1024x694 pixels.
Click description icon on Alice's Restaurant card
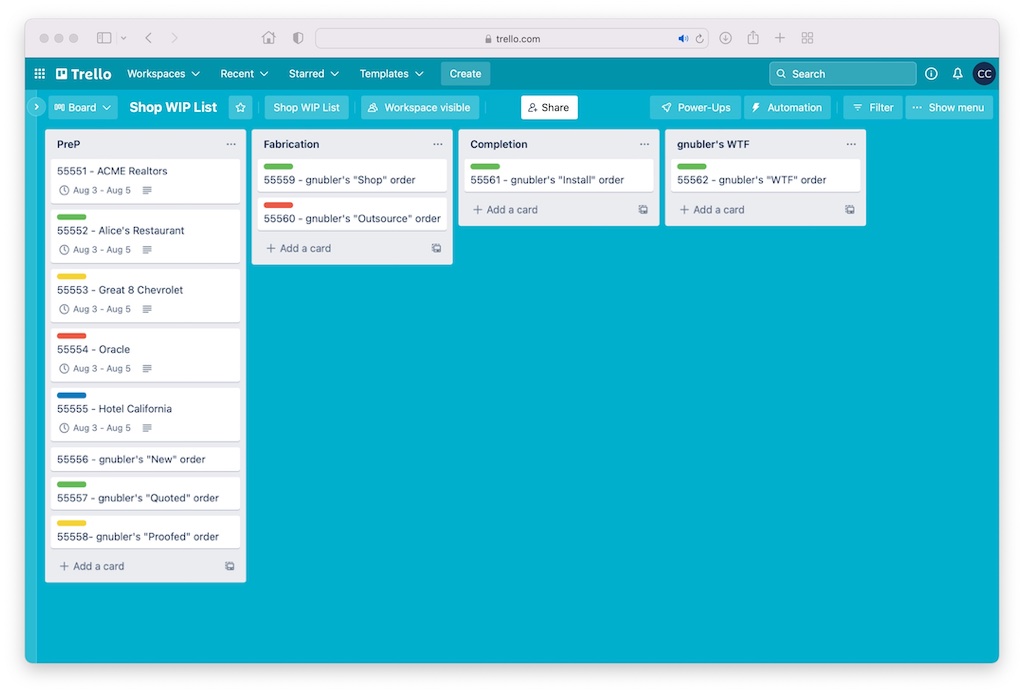tap(147, 250)
